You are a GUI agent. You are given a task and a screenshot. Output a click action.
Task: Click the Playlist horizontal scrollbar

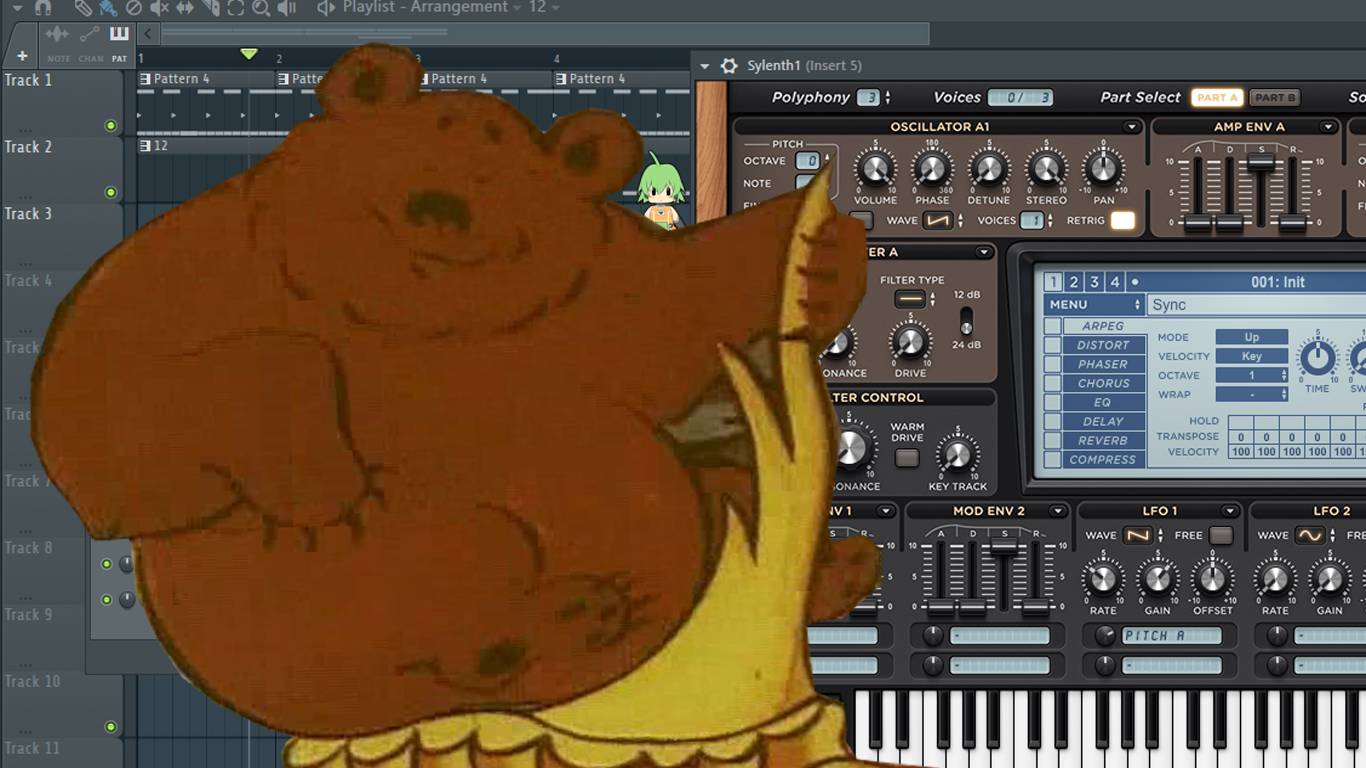coord(545,34)
